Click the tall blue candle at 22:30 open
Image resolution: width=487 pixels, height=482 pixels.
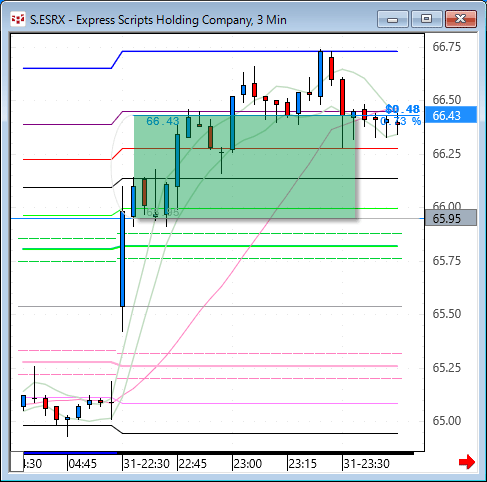coord(122,259)
